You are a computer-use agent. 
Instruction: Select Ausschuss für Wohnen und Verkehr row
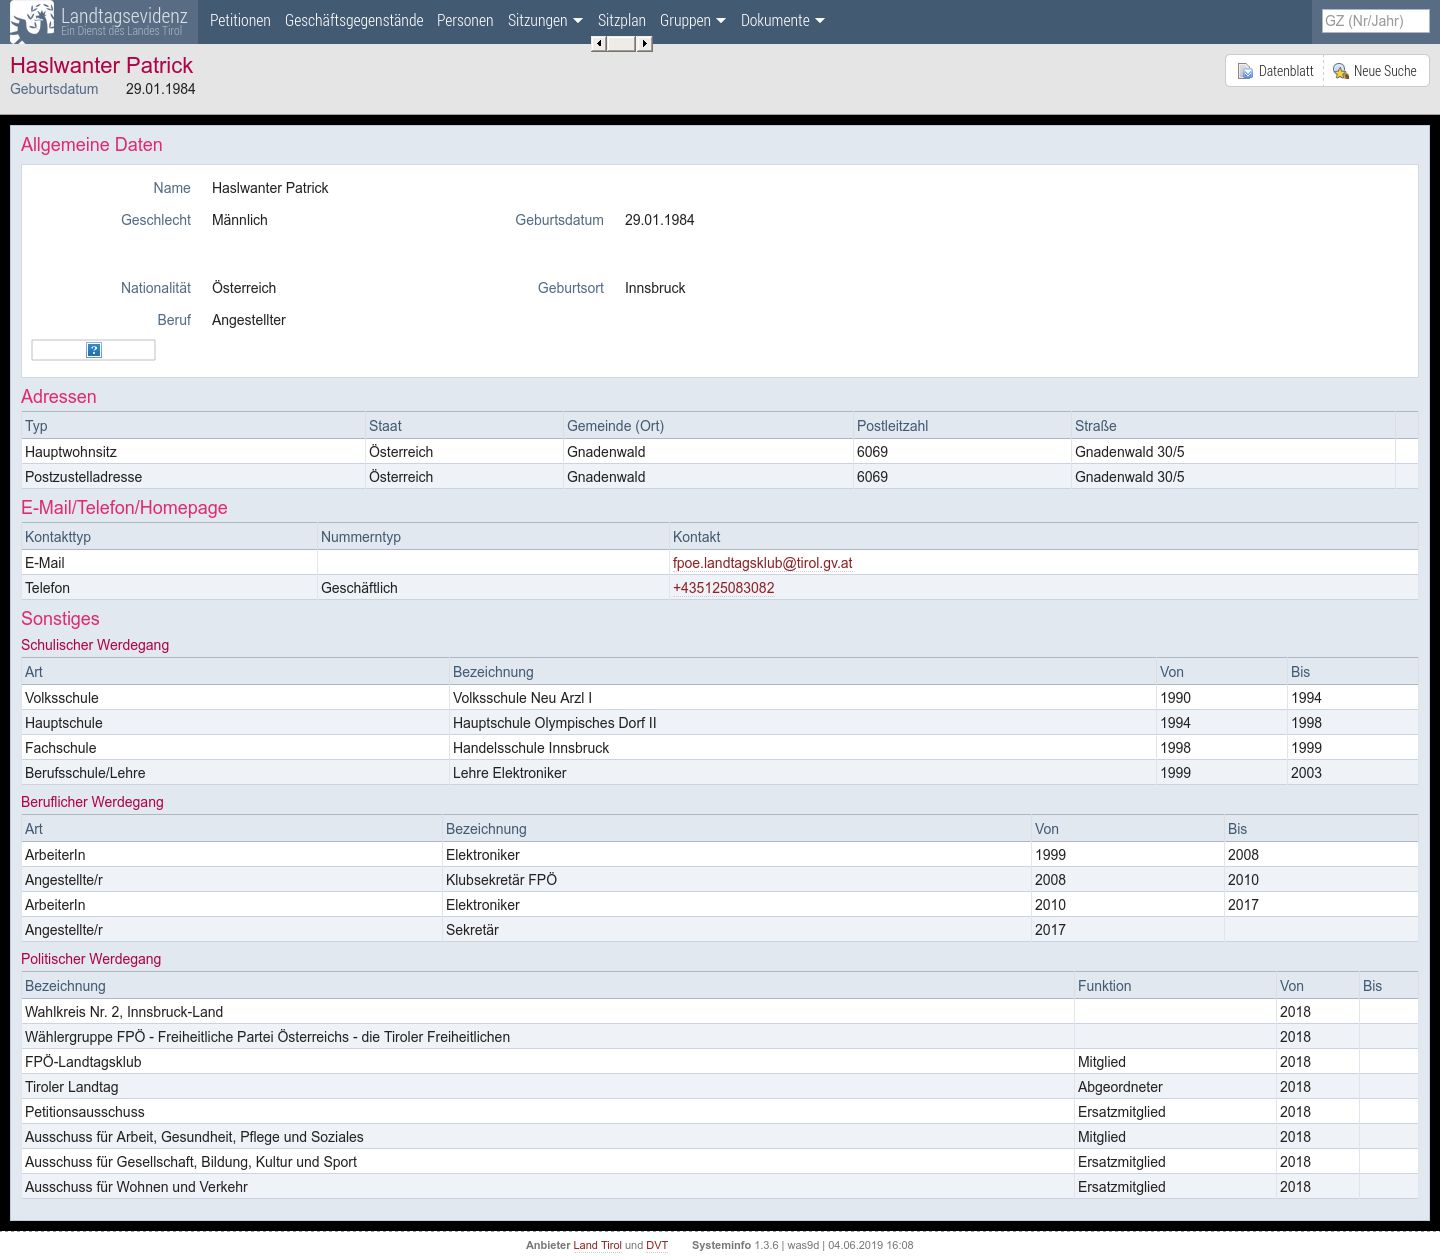[719, 1187]
